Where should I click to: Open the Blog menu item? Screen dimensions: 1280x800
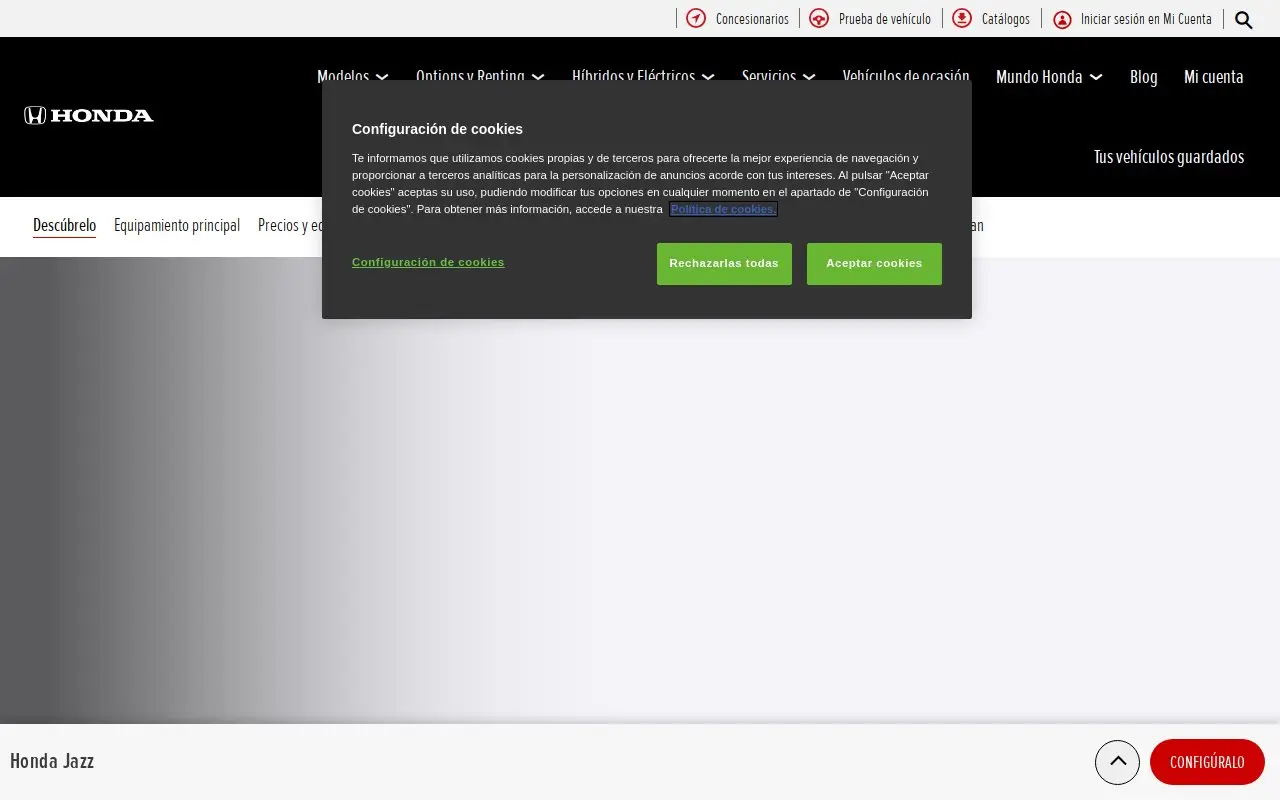click(1143, 77)
